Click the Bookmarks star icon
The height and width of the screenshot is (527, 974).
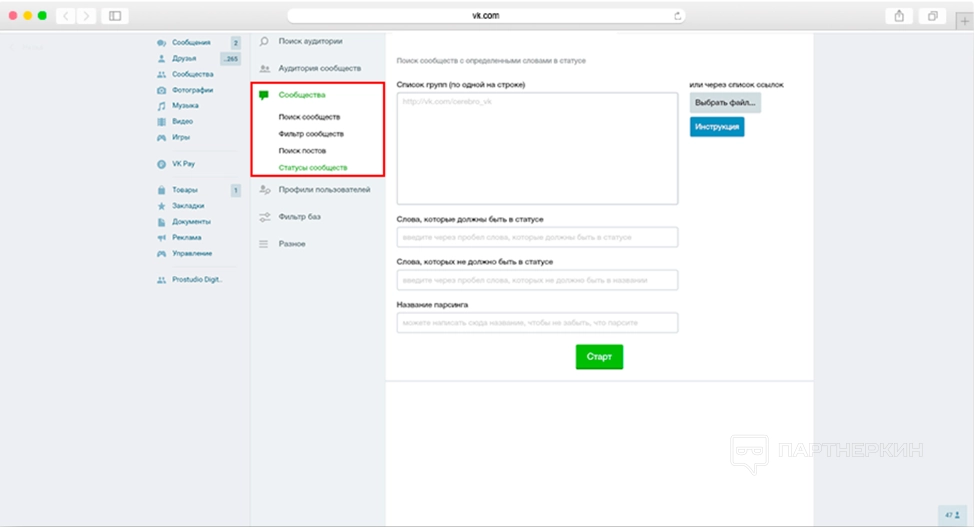pyautogui.click(x=161, y=206)
